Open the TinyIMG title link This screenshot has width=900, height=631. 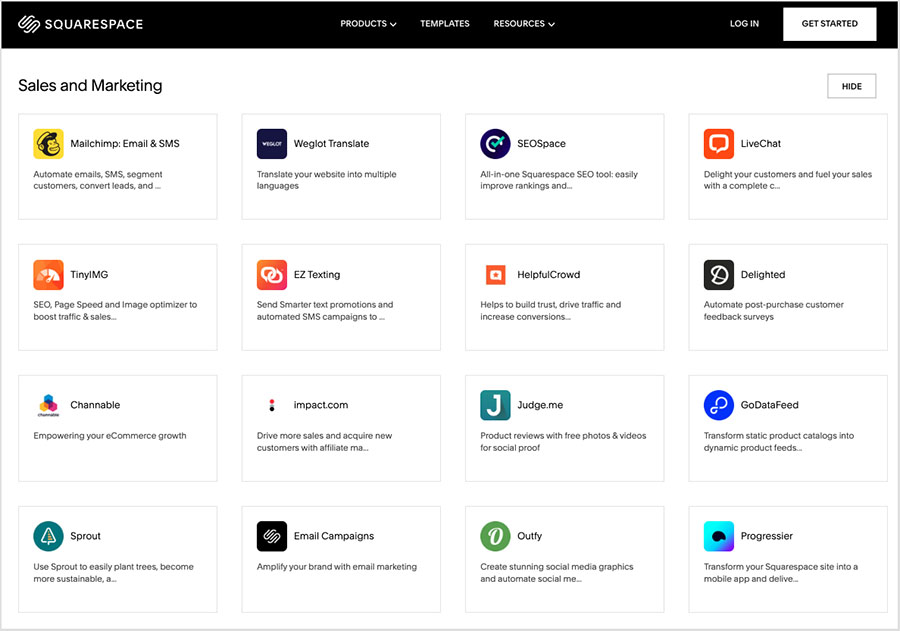[89, 274]
